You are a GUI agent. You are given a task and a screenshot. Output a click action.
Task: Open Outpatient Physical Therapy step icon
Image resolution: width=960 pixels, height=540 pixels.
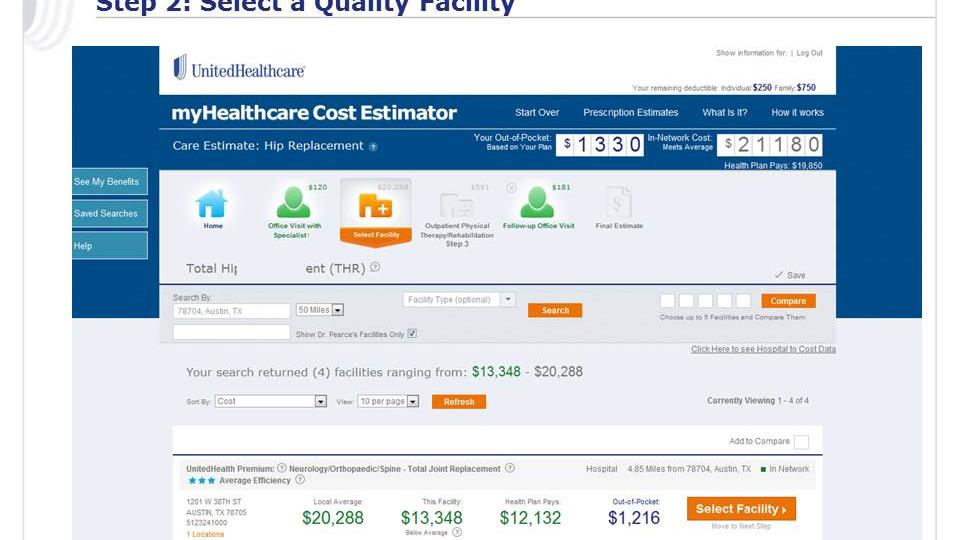click(457, 205)
